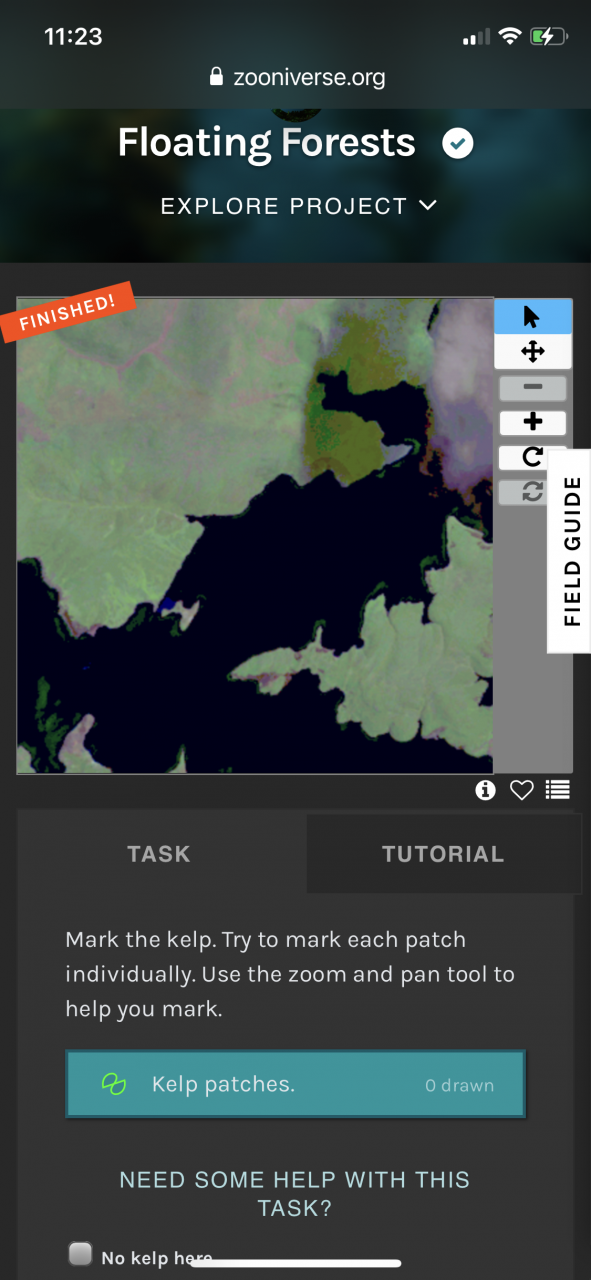Screen dimensions: 591x1280
Task: Tap the zooniverse.org address bar
Action: click(x=297, y=77)
